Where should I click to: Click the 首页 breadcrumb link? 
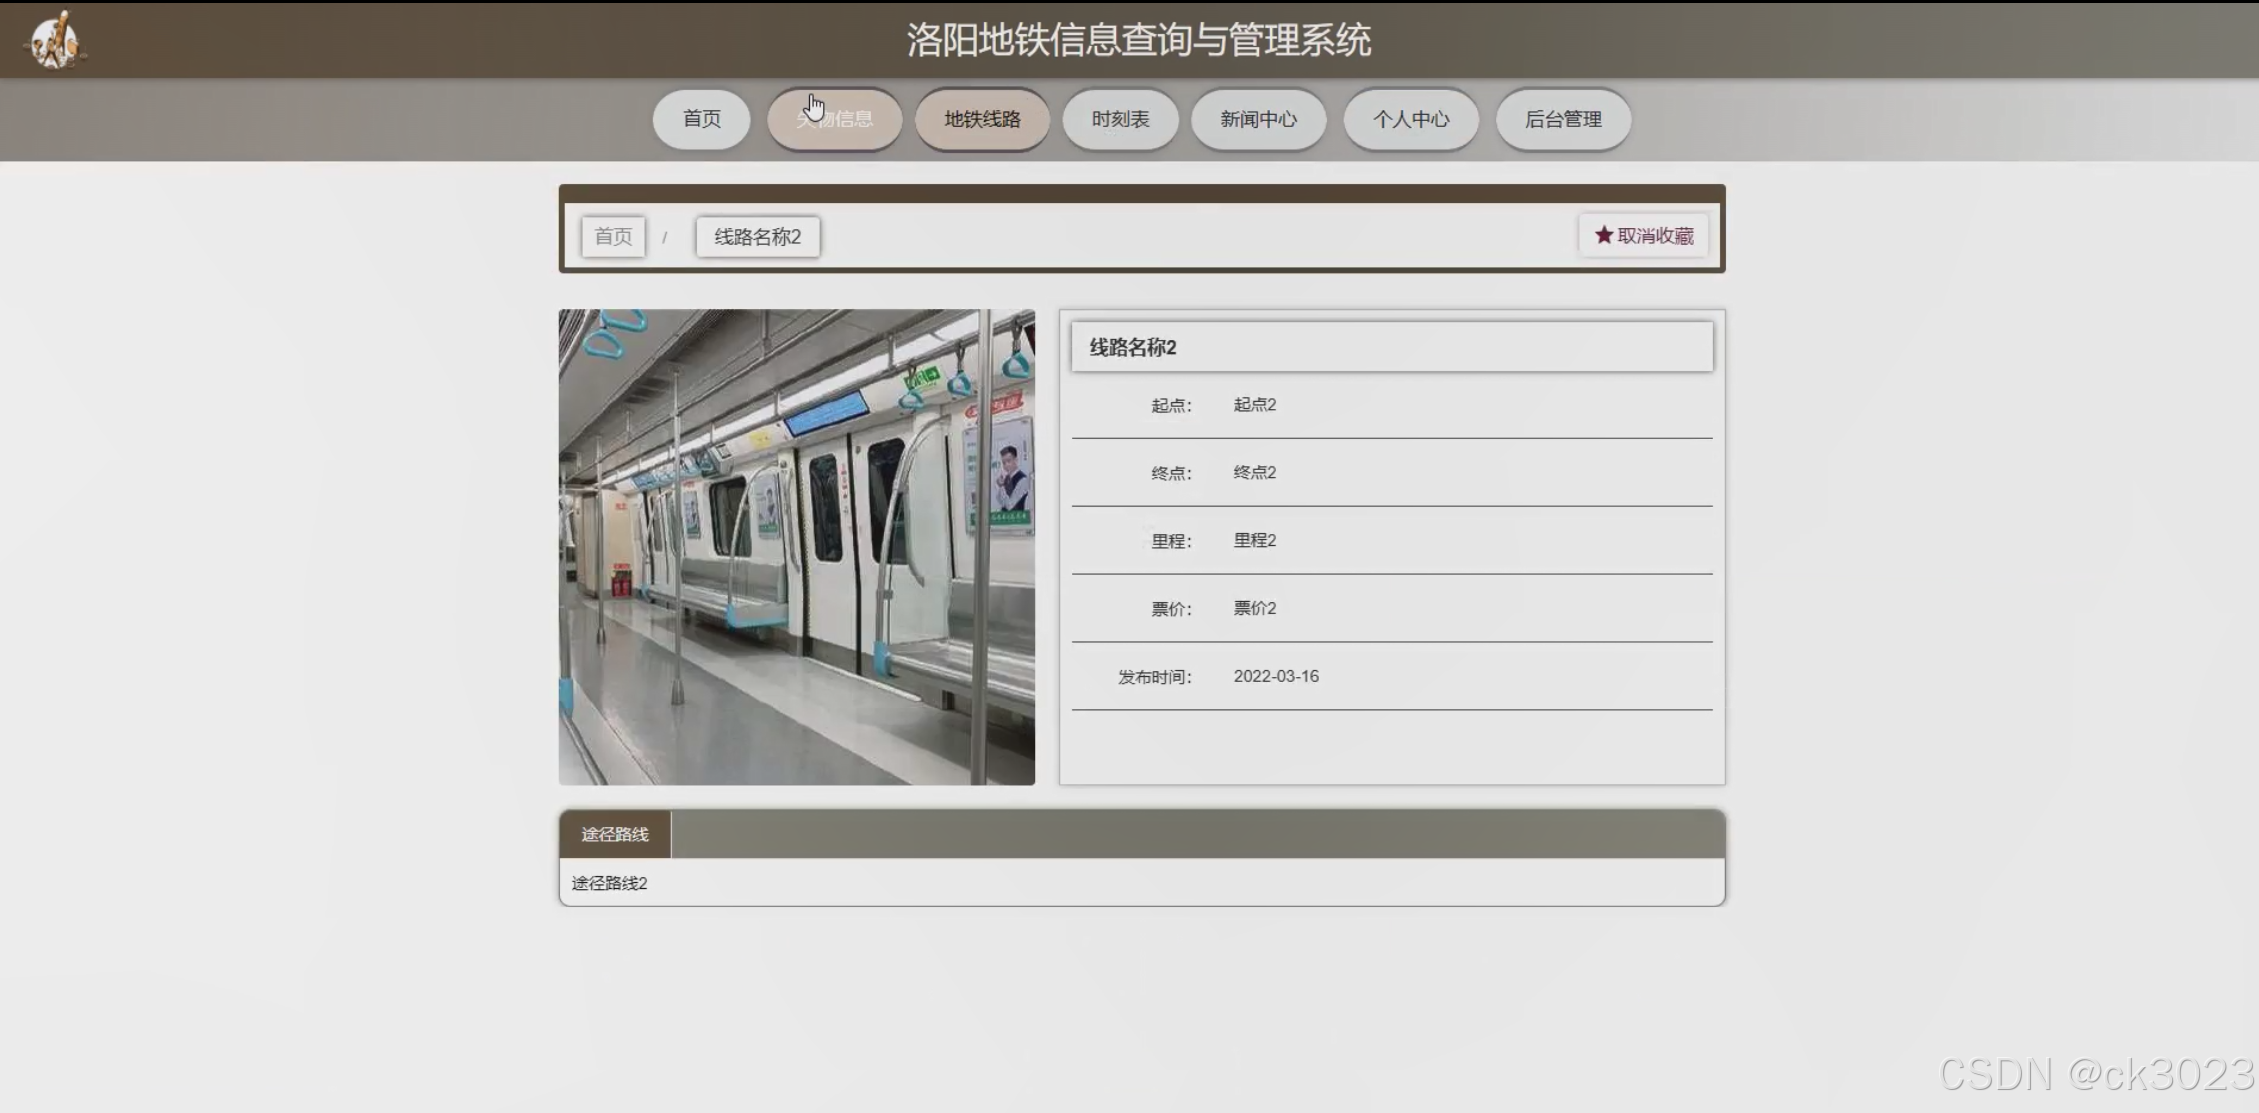[x=613, y=237]
